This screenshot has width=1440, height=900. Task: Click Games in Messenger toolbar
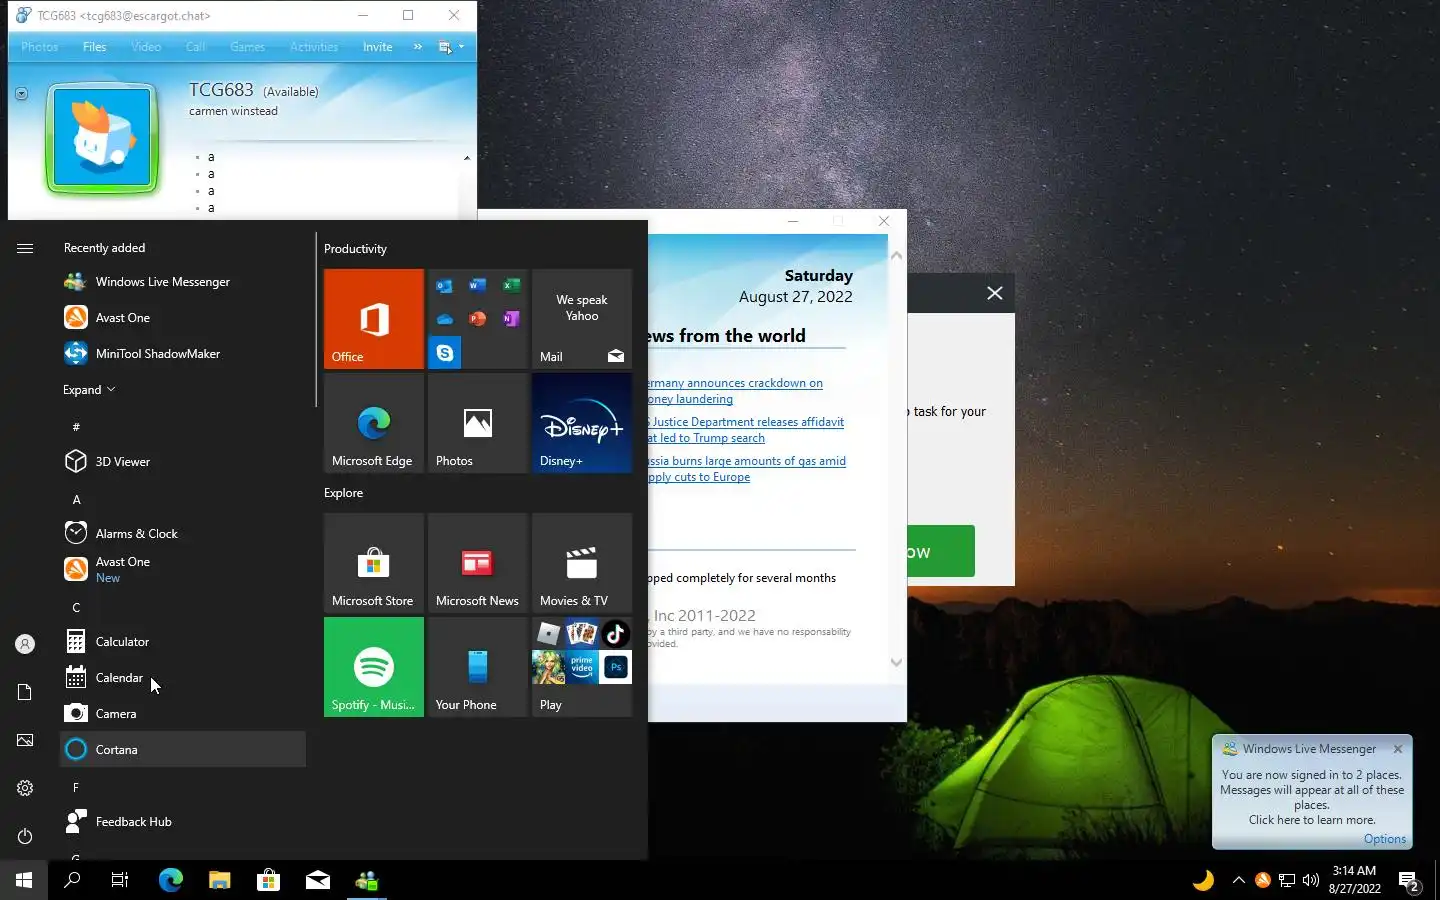click(247, 47)
